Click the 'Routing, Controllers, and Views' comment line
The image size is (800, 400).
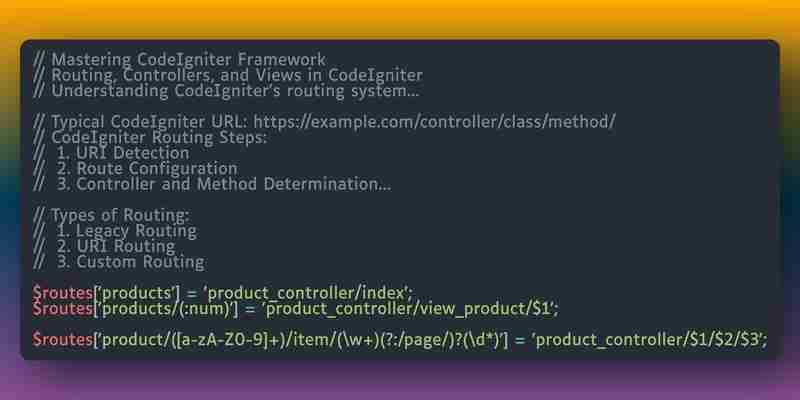[x=228, y=76]
